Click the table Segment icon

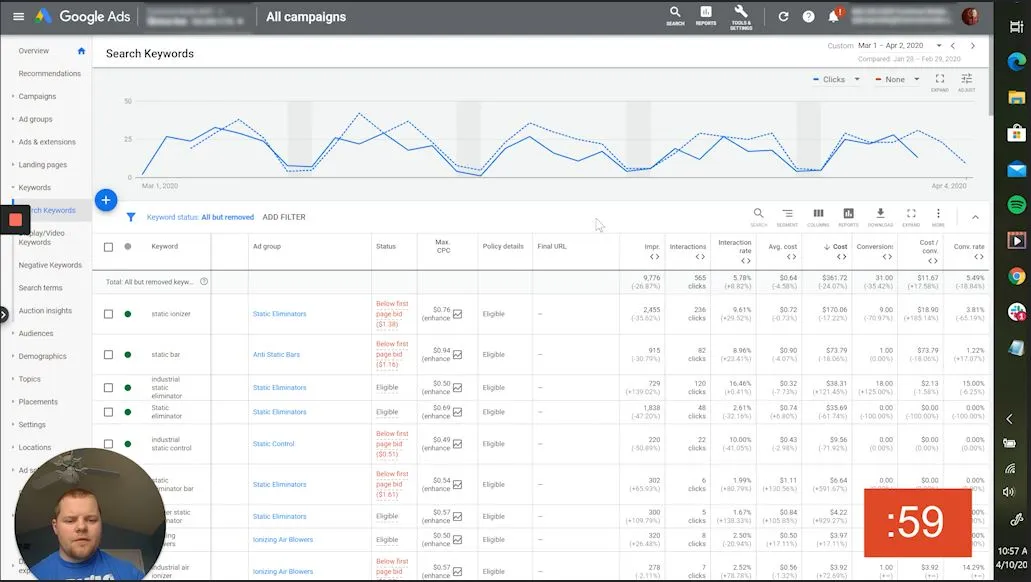pyautogui.click(x=787, y=216)
